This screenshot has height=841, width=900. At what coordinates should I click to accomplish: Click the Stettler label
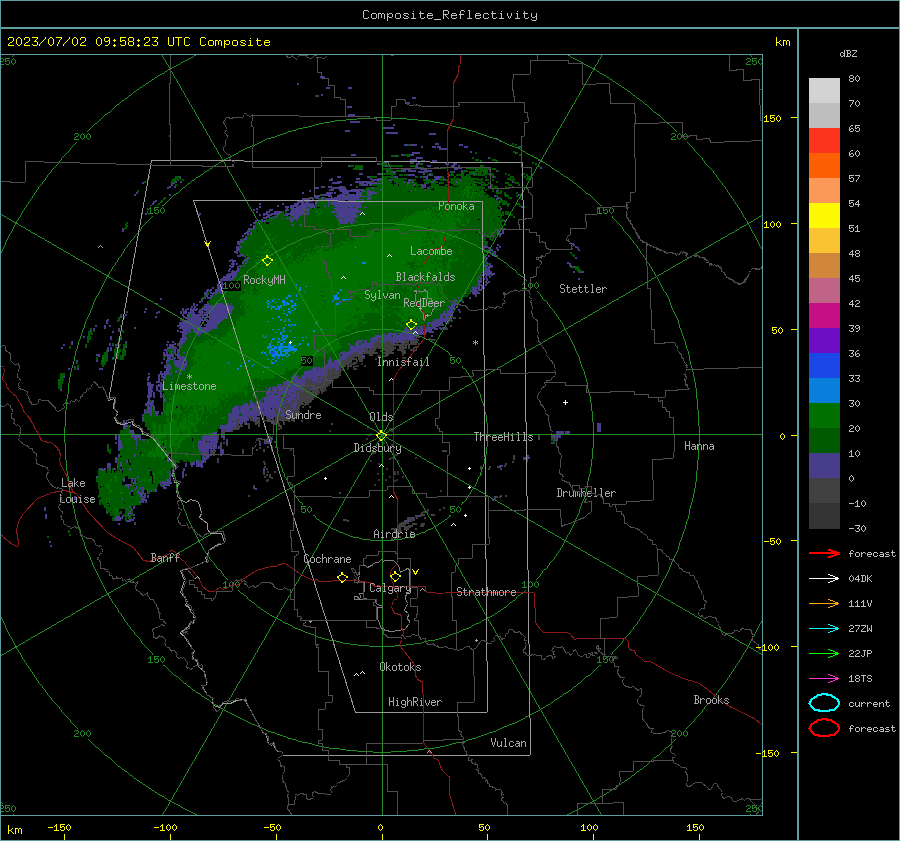[583, 289]
